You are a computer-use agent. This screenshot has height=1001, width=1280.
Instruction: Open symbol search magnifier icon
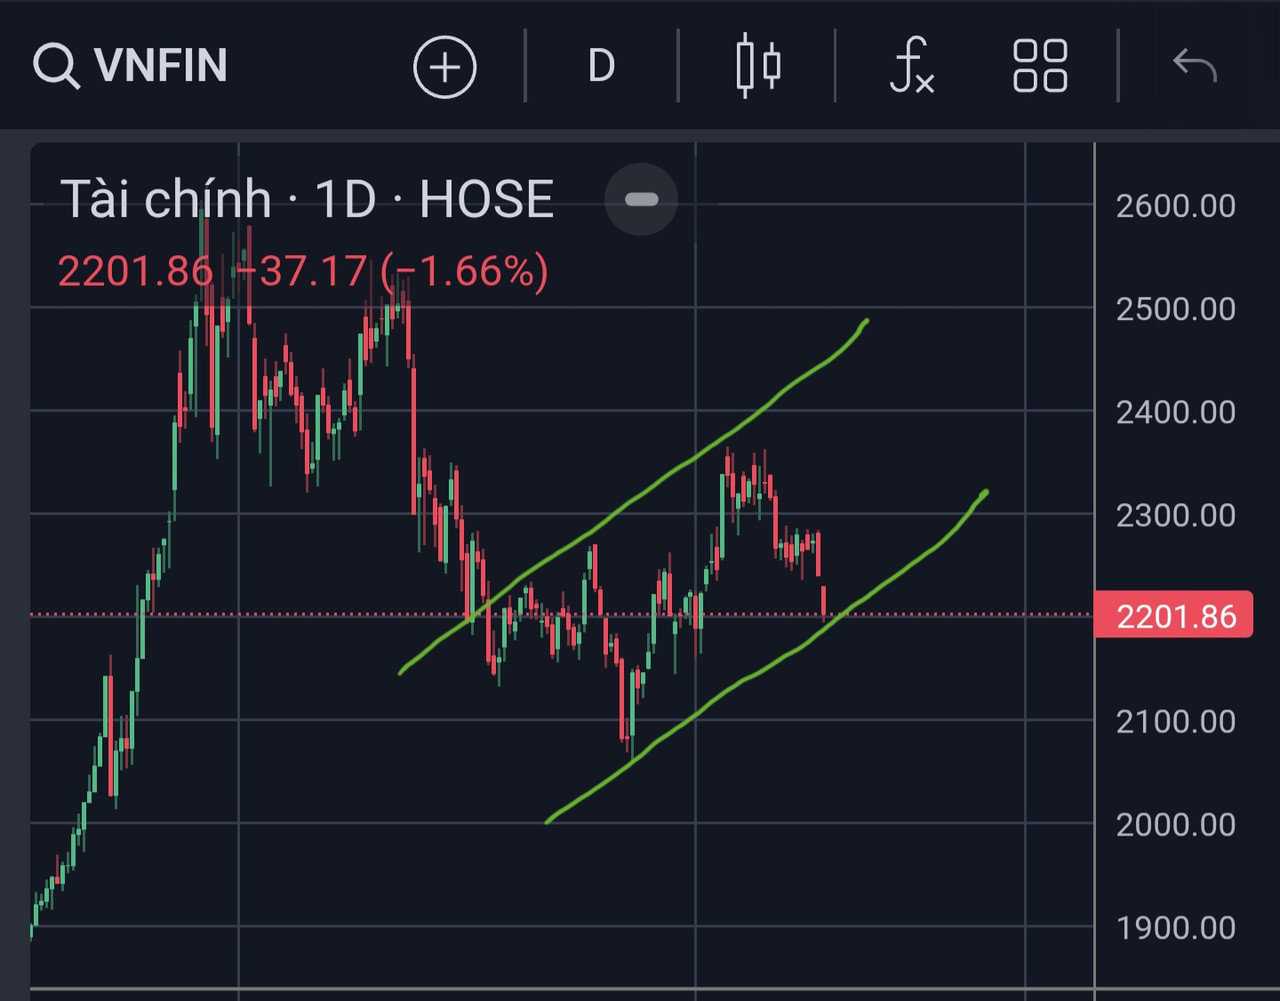coord(56,66)
